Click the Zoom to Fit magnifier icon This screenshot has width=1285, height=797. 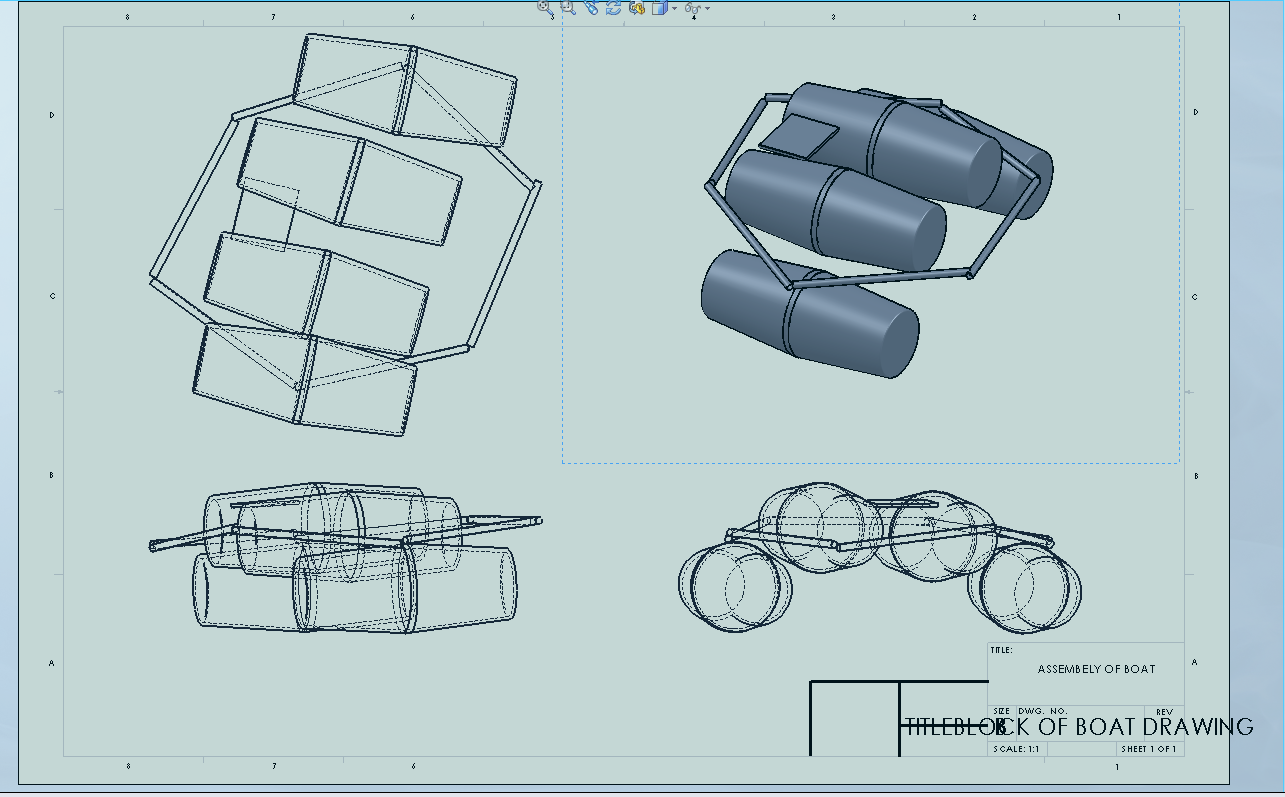coord(545,8)
